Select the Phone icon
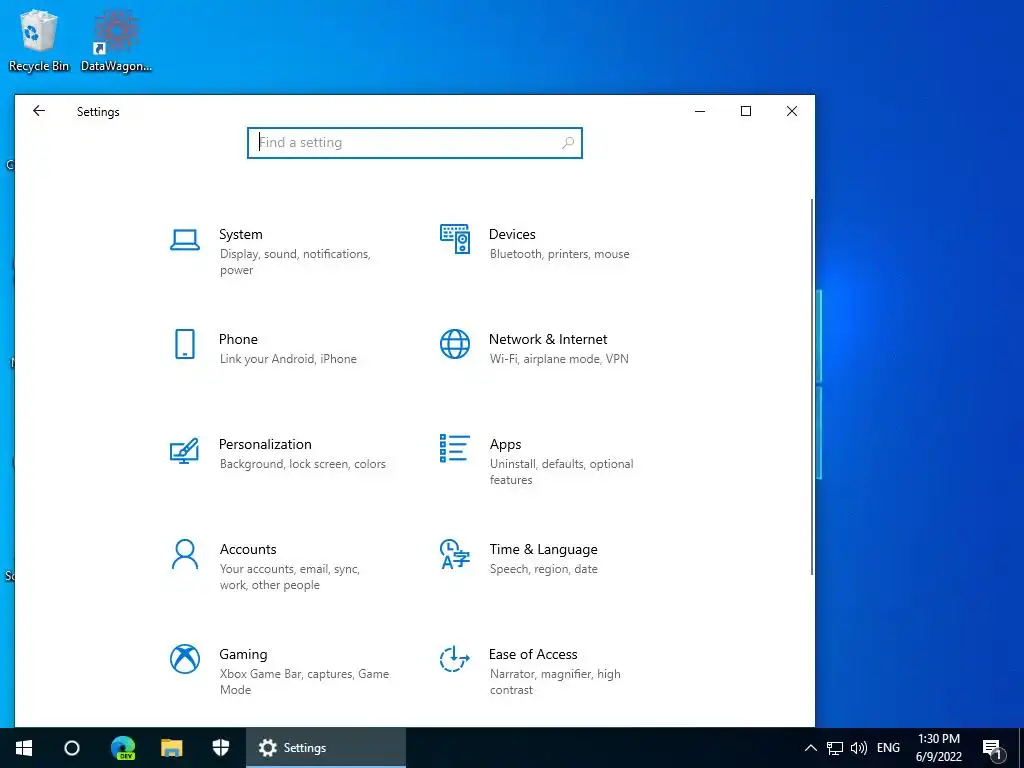 pyautogui.click(x=185, y=344)
